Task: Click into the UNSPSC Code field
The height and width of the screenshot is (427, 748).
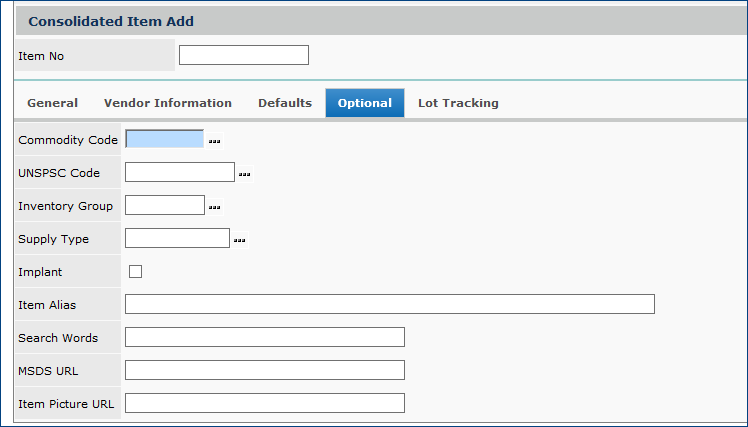Action: (179, 172)
